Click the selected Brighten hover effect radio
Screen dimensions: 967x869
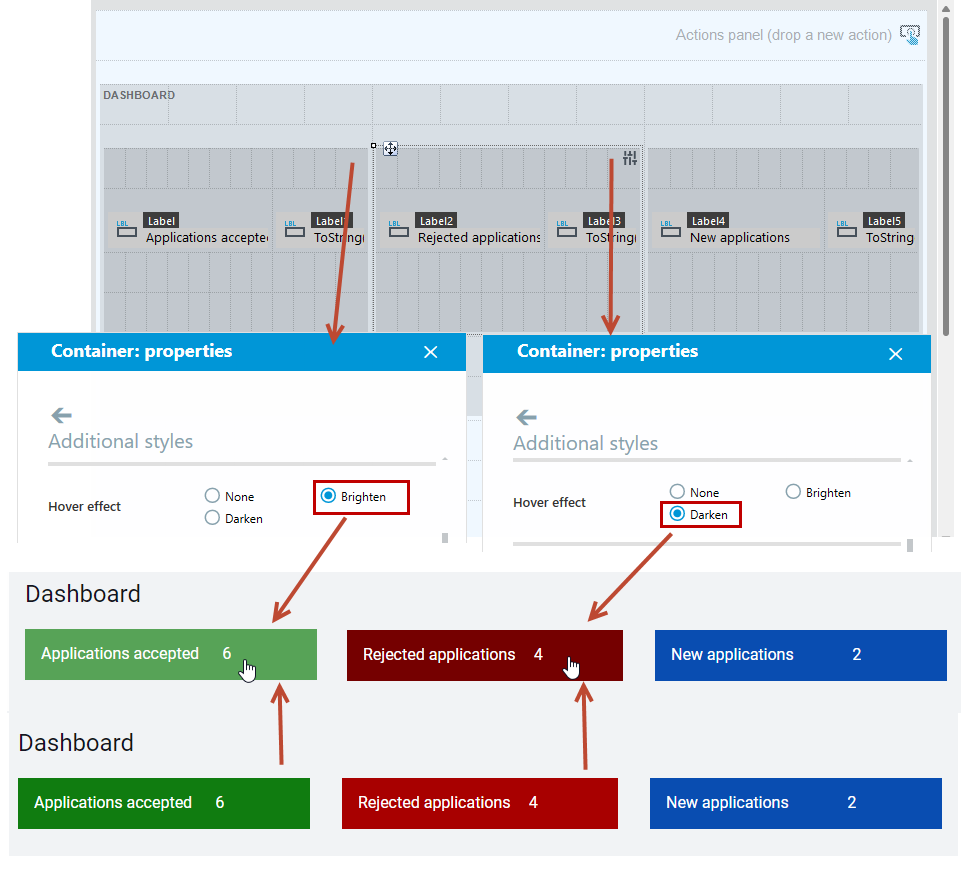coord(328,496)
